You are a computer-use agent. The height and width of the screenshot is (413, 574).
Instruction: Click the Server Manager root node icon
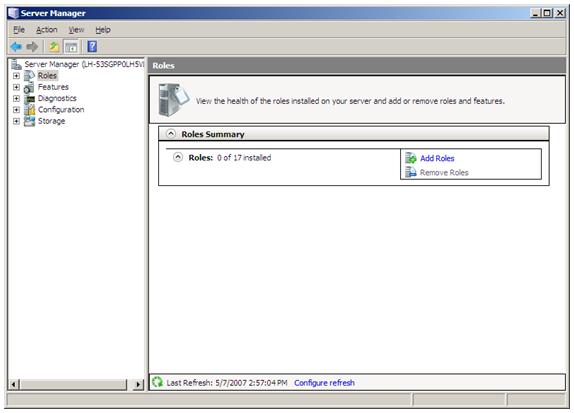[16, 64]
